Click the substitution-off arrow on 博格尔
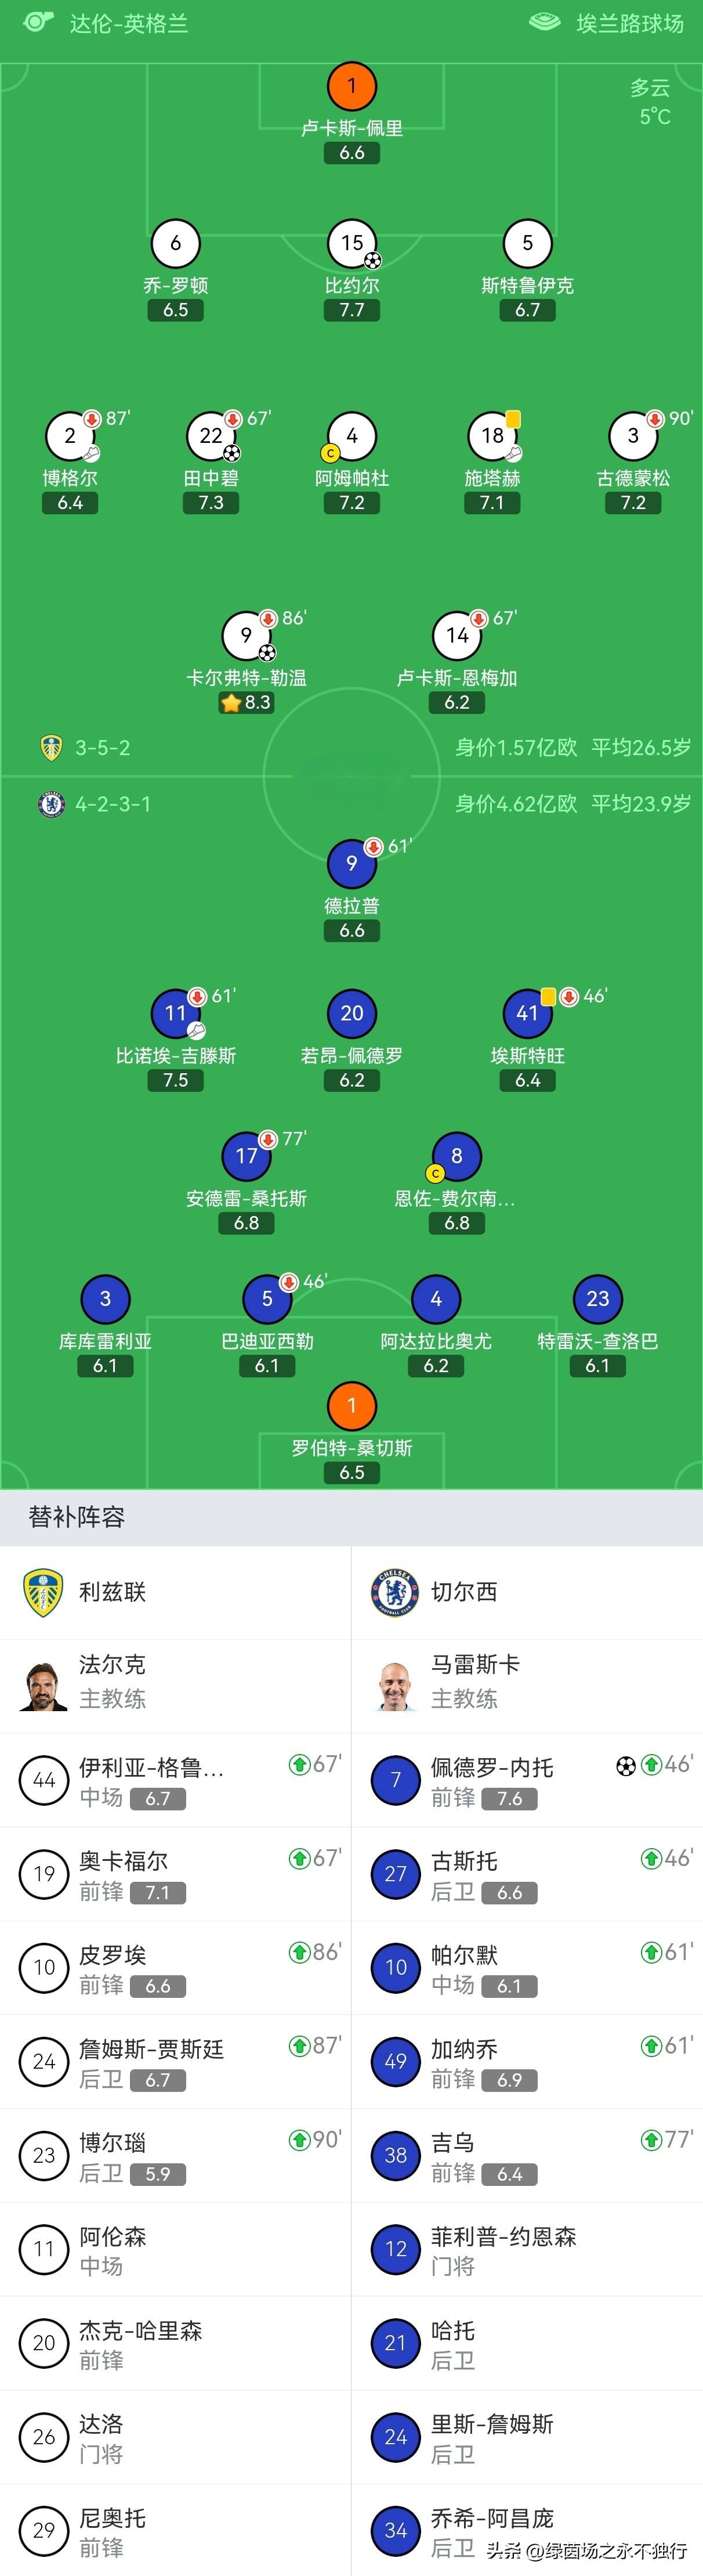Screen dimensions: 703x2576 91,419
